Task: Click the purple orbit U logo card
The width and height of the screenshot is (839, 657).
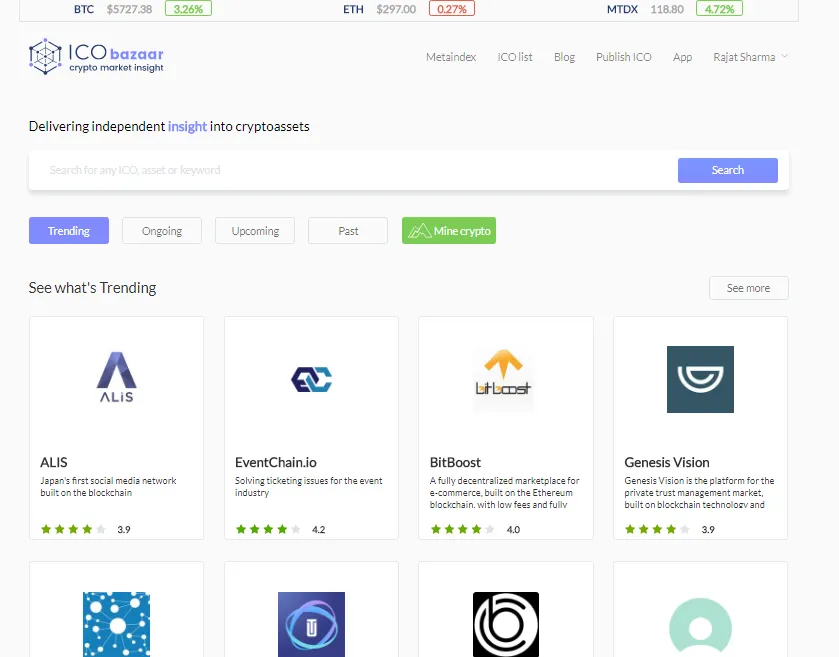Action: point(311,624)
